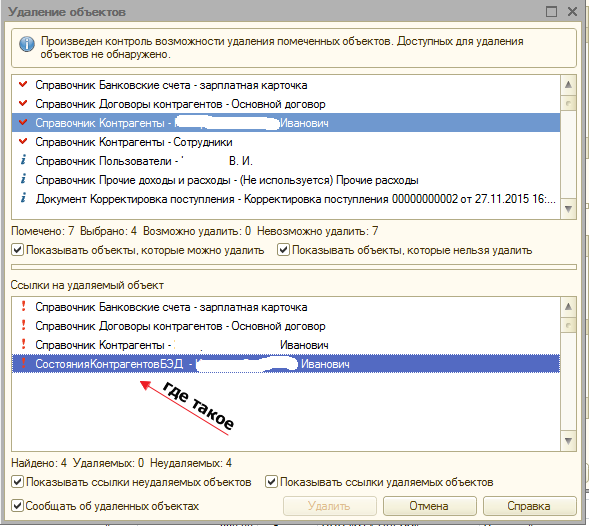This screenshot has height=526, width=589.
Task: Toggle Показывать объекты, которые можно удалить
Action: tap(17, 250)
